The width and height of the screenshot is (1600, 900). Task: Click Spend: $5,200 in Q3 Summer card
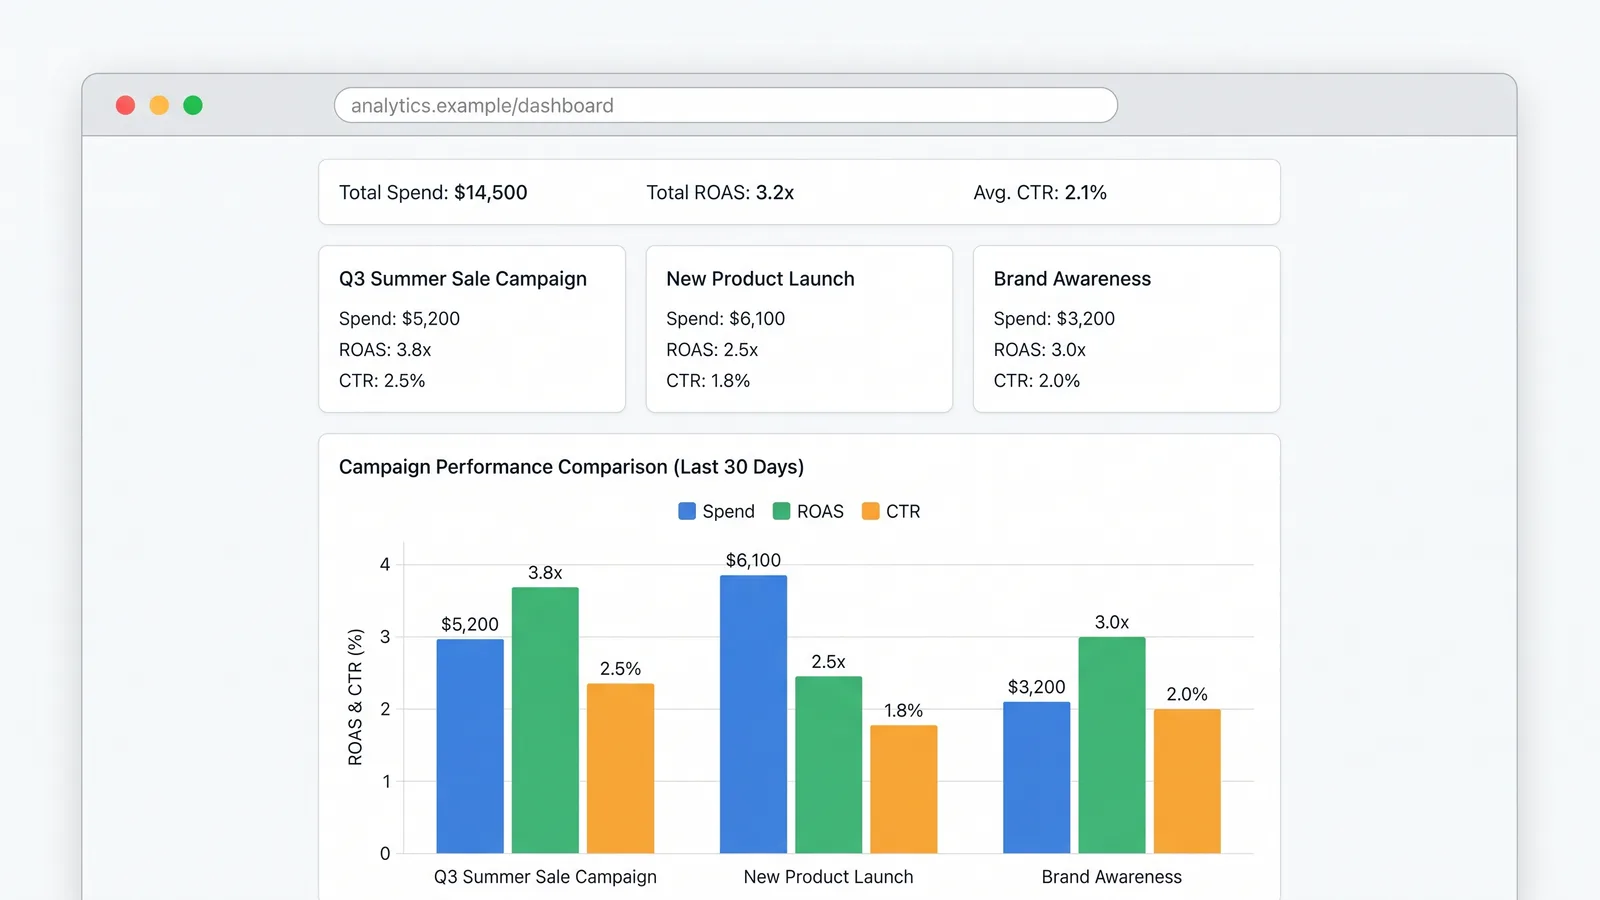click(399, 318)
